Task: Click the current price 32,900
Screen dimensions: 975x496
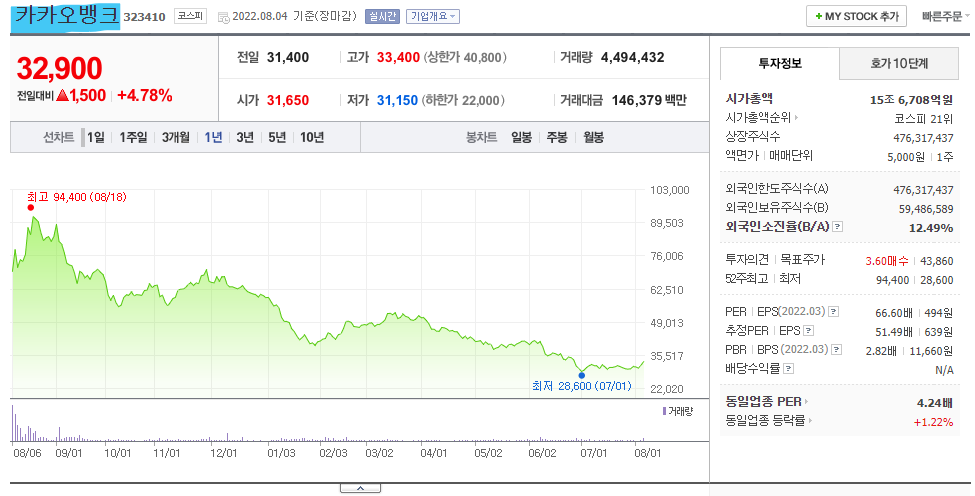Action: click(x=59, y=68)
